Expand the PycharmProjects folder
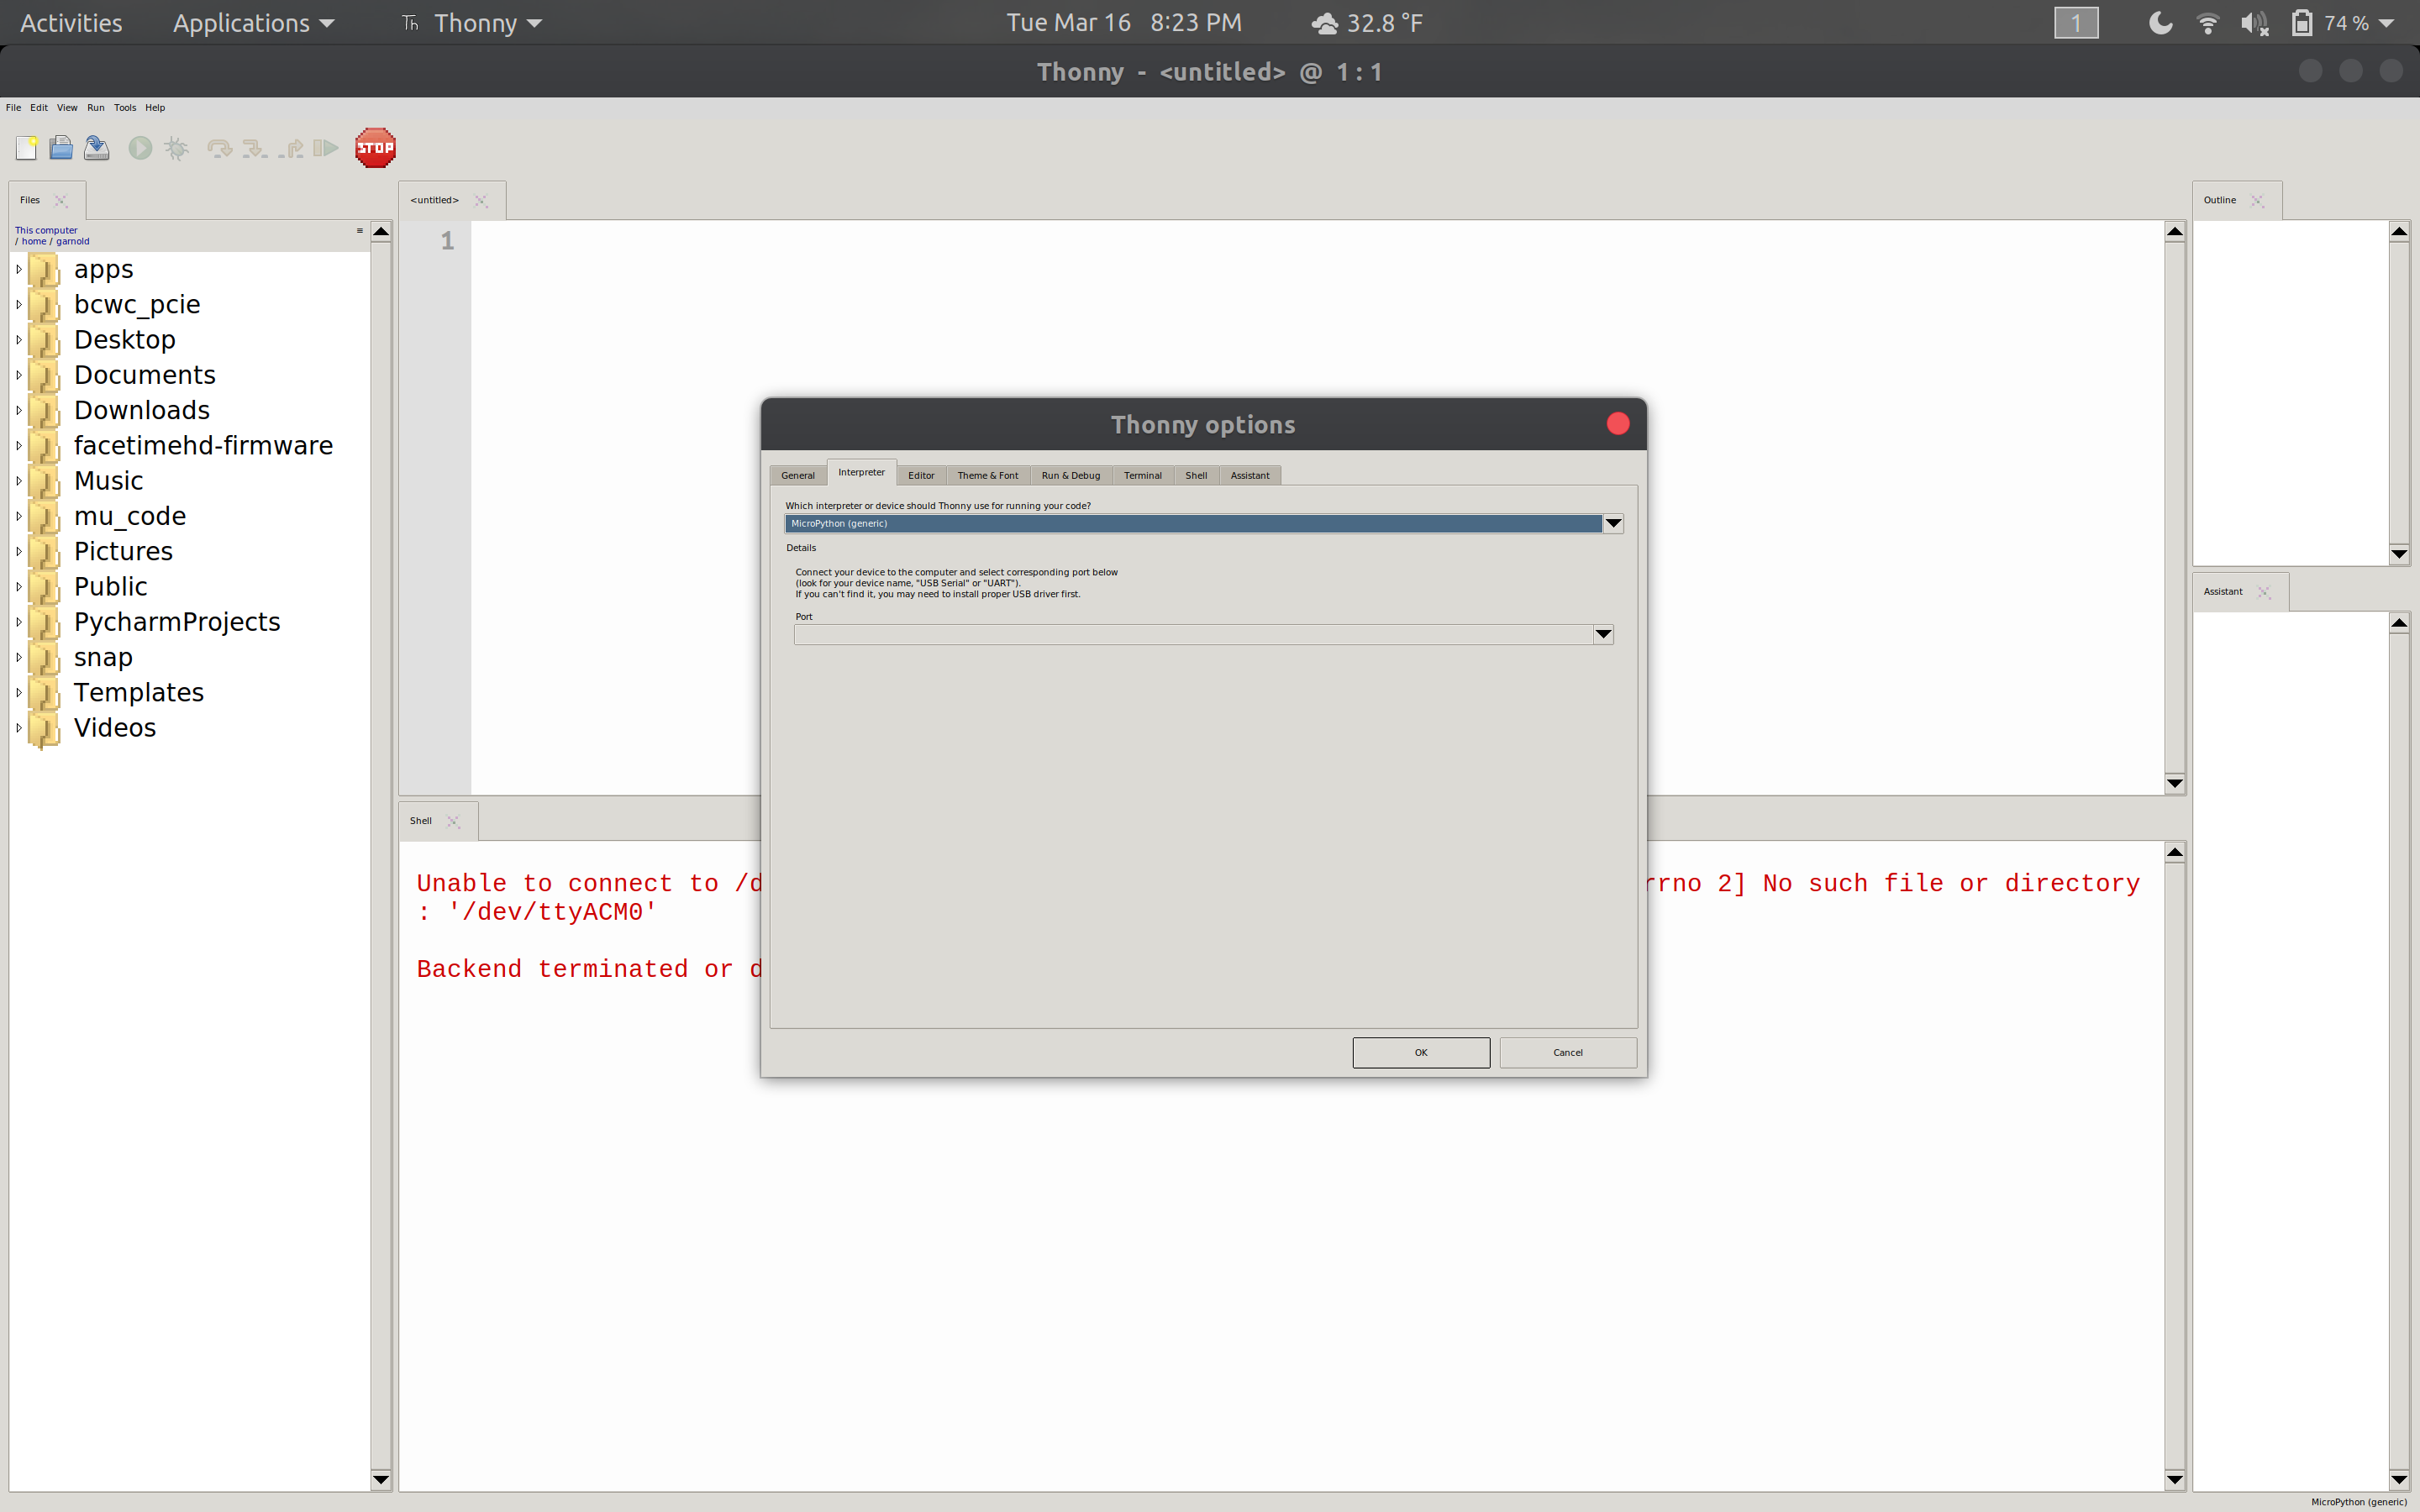The height and width of the screenshot is (1512, 2420). point(18,622)
